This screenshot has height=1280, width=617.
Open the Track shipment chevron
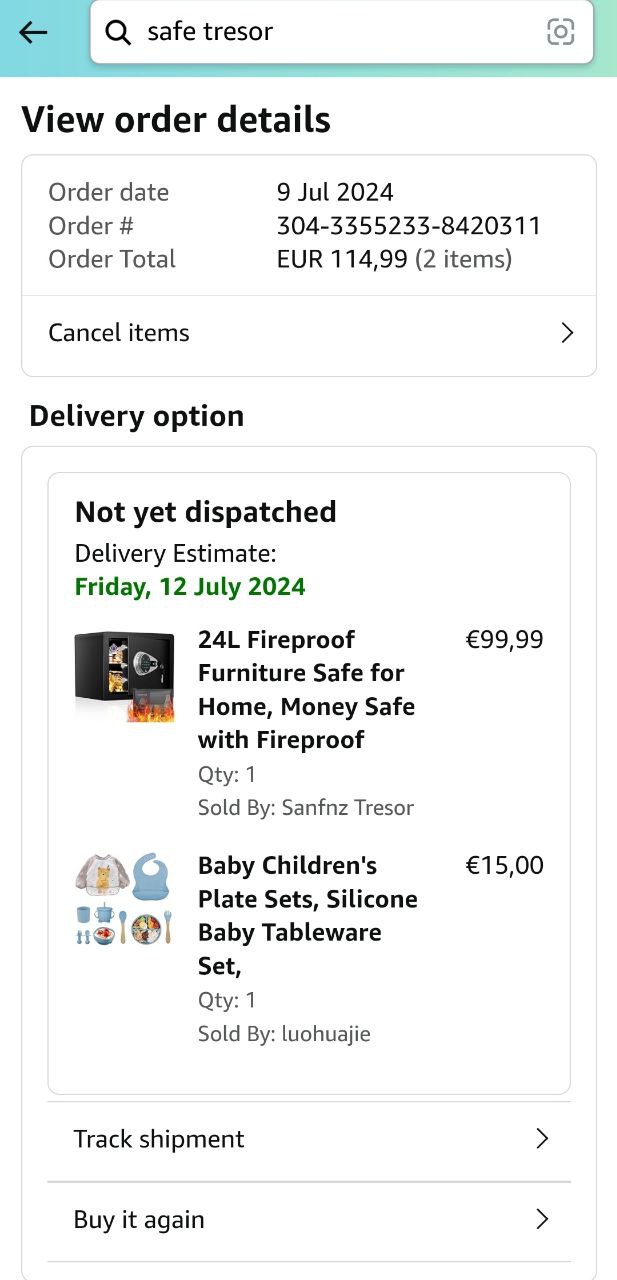click(x=542, y=1138)
